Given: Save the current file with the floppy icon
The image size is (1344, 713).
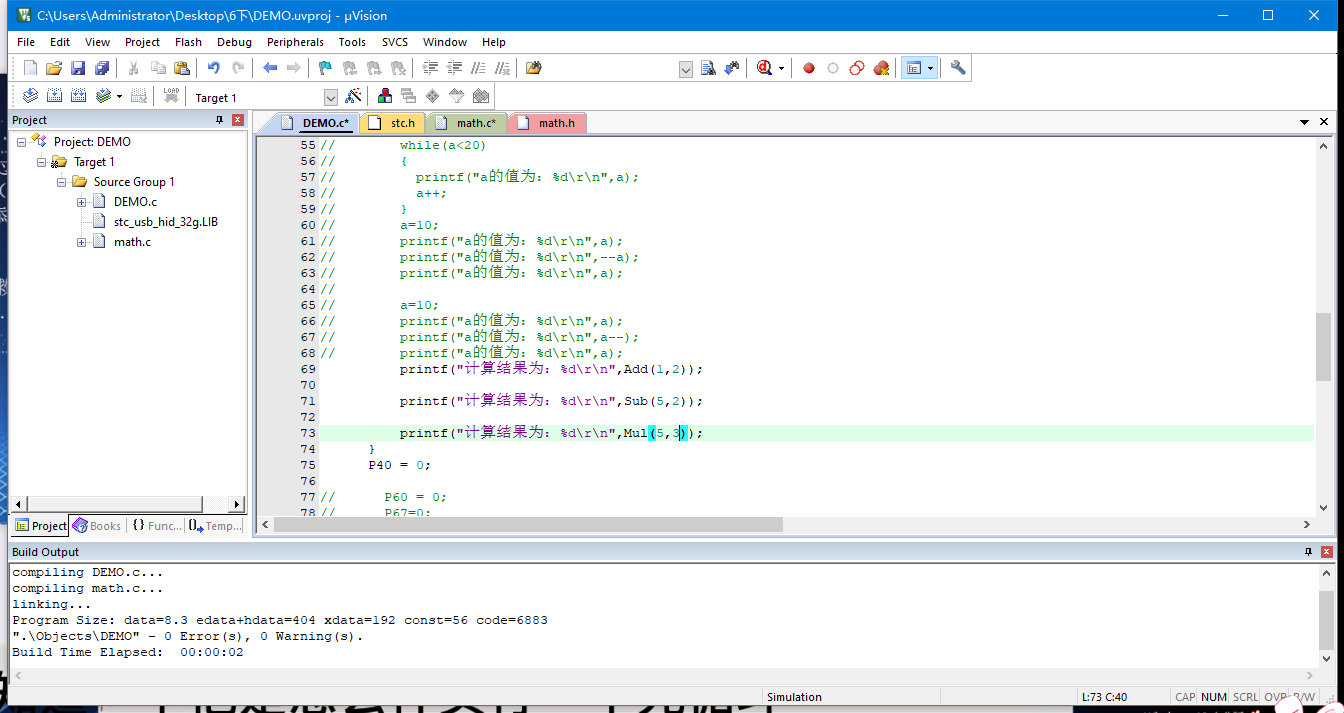Looking at the screenshot, I should point(78,68).
